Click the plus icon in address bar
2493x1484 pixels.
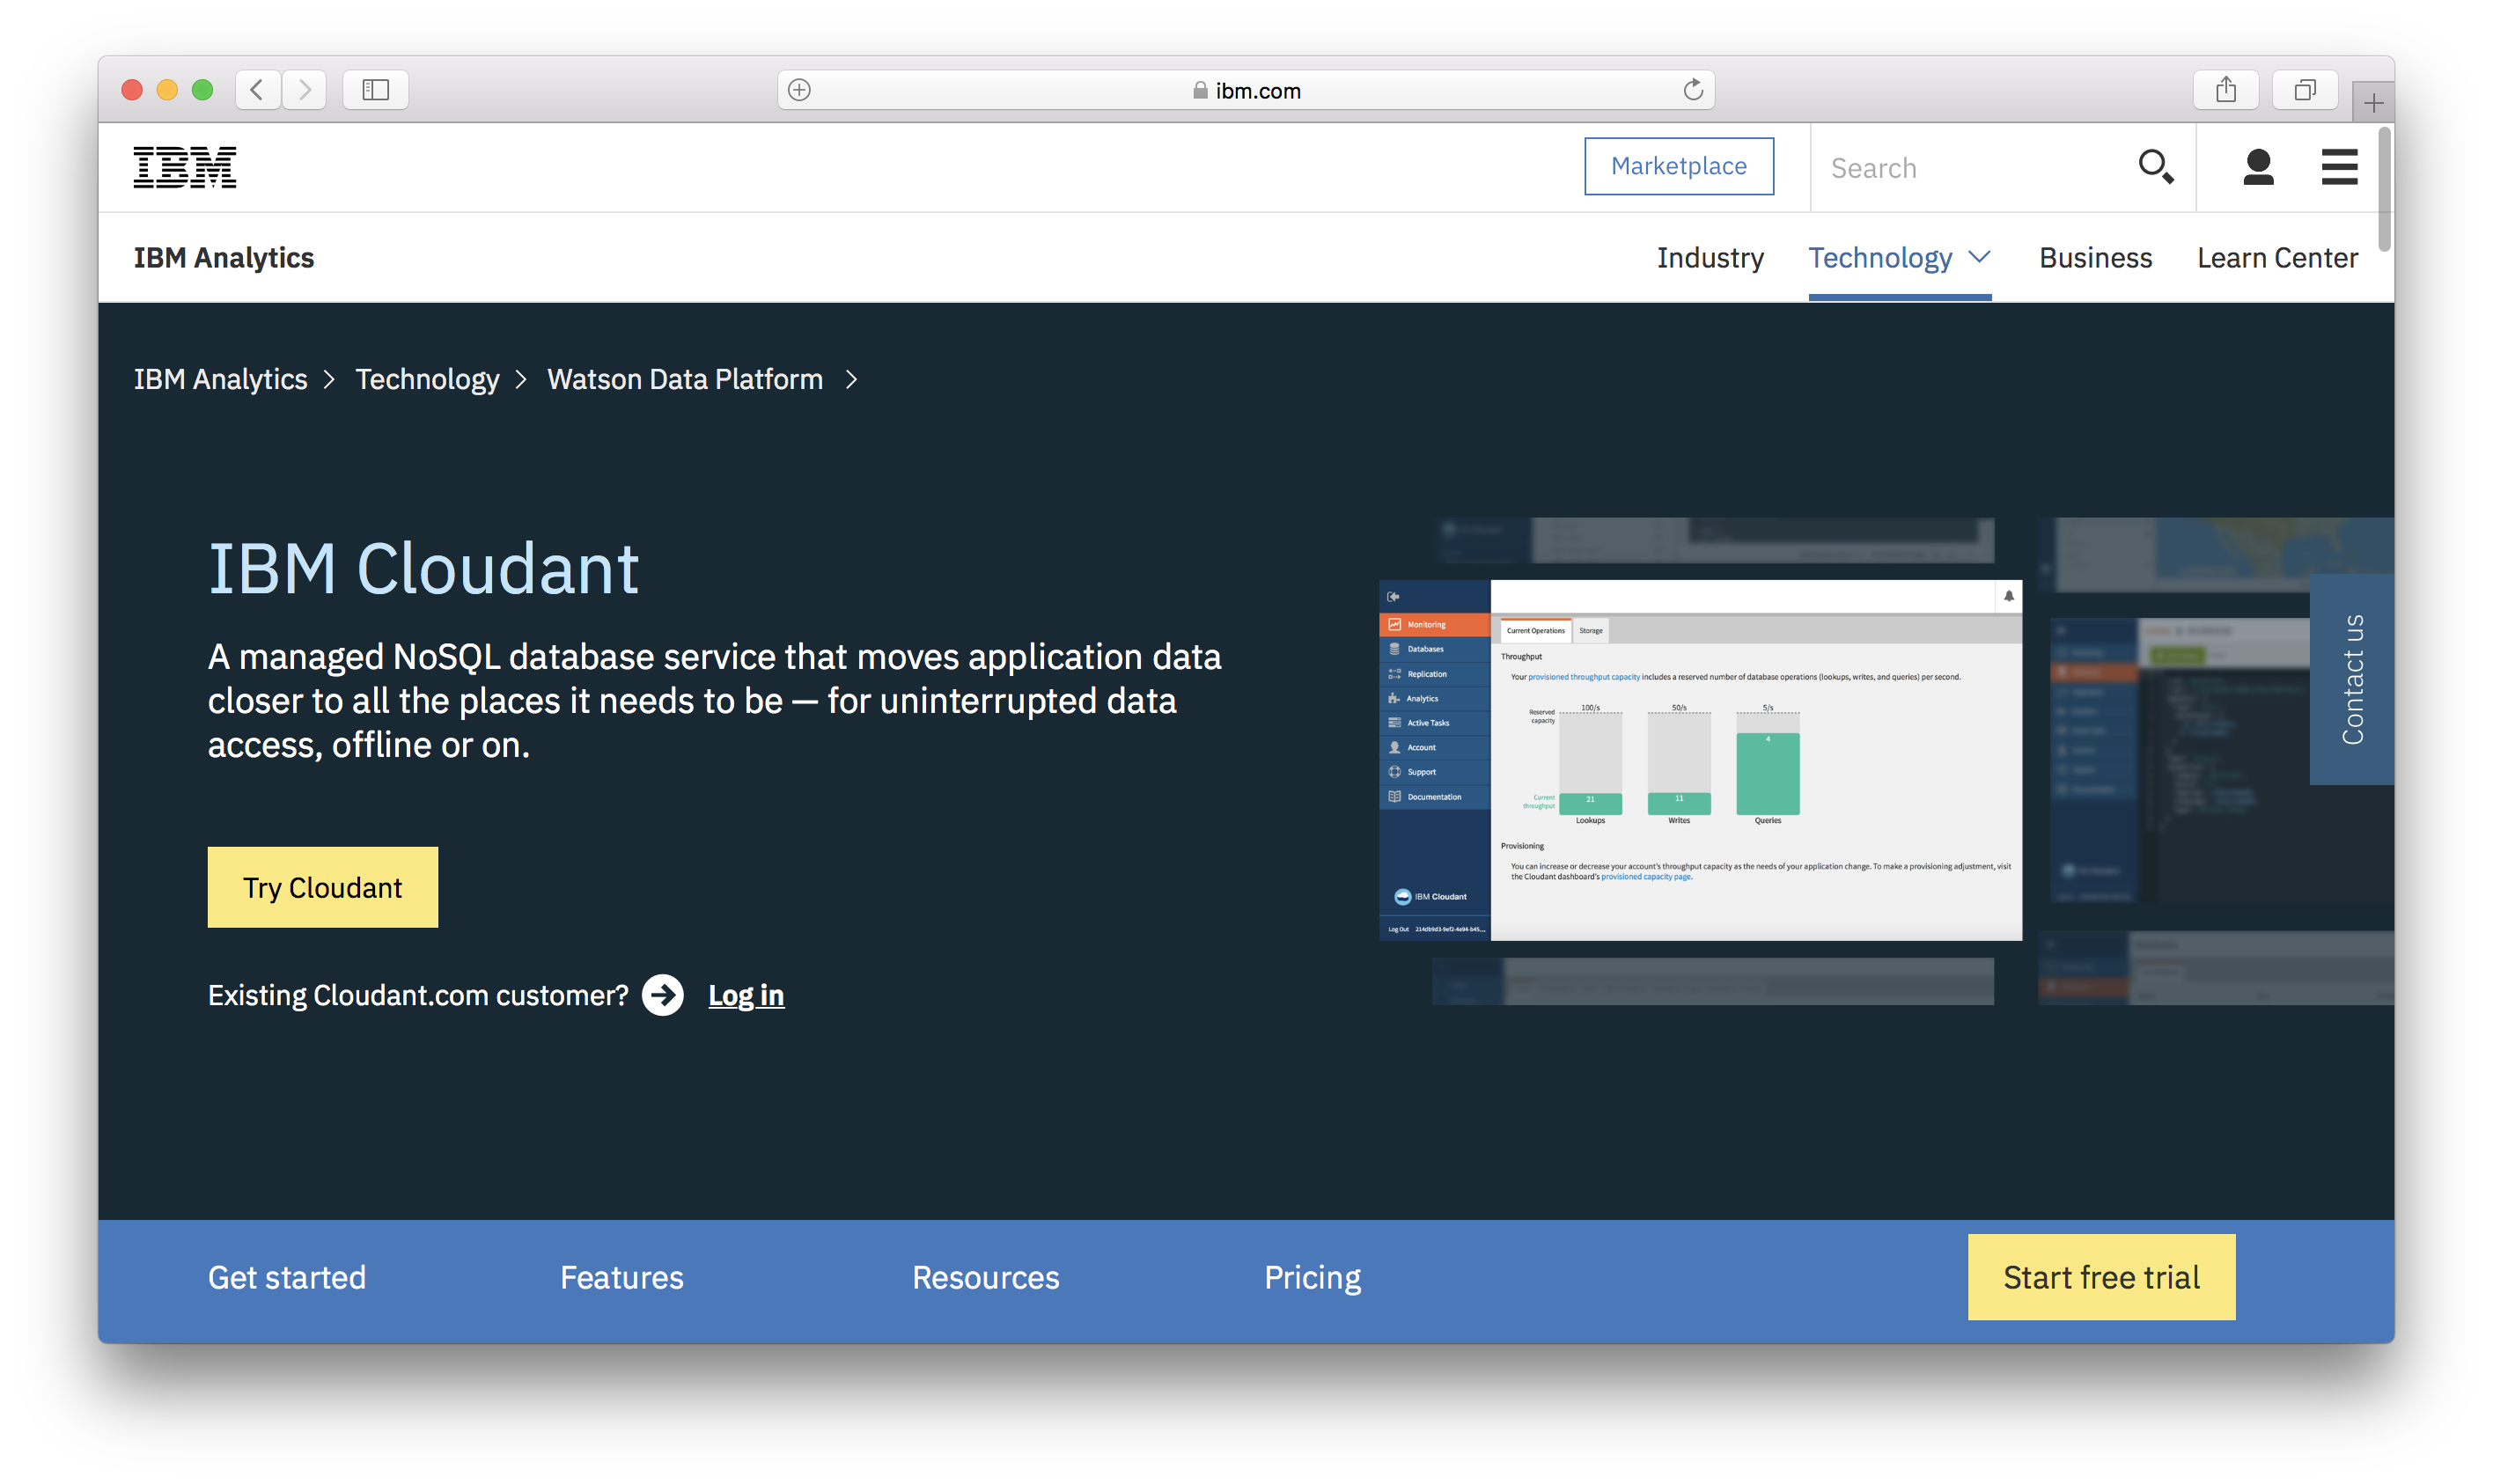[x=799, y=90]
